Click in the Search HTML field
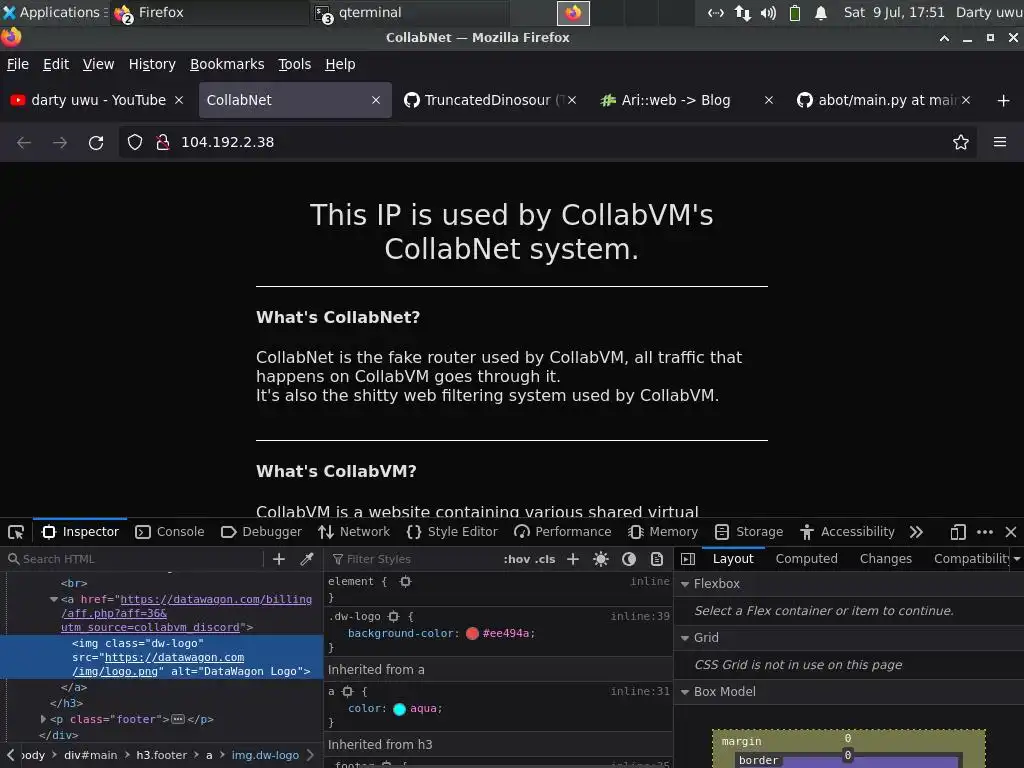 pyautogui.click(x=135, y=559)
